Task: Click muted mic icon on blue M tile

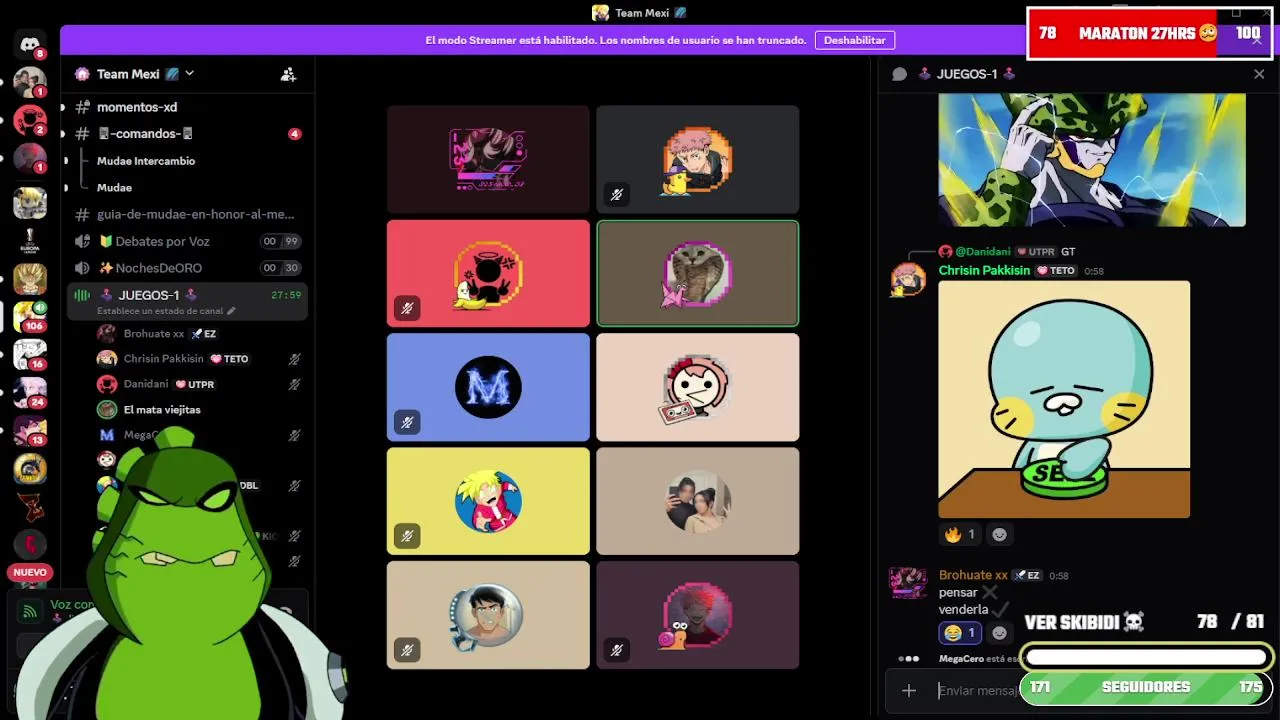Action: [x=407, y=423]
